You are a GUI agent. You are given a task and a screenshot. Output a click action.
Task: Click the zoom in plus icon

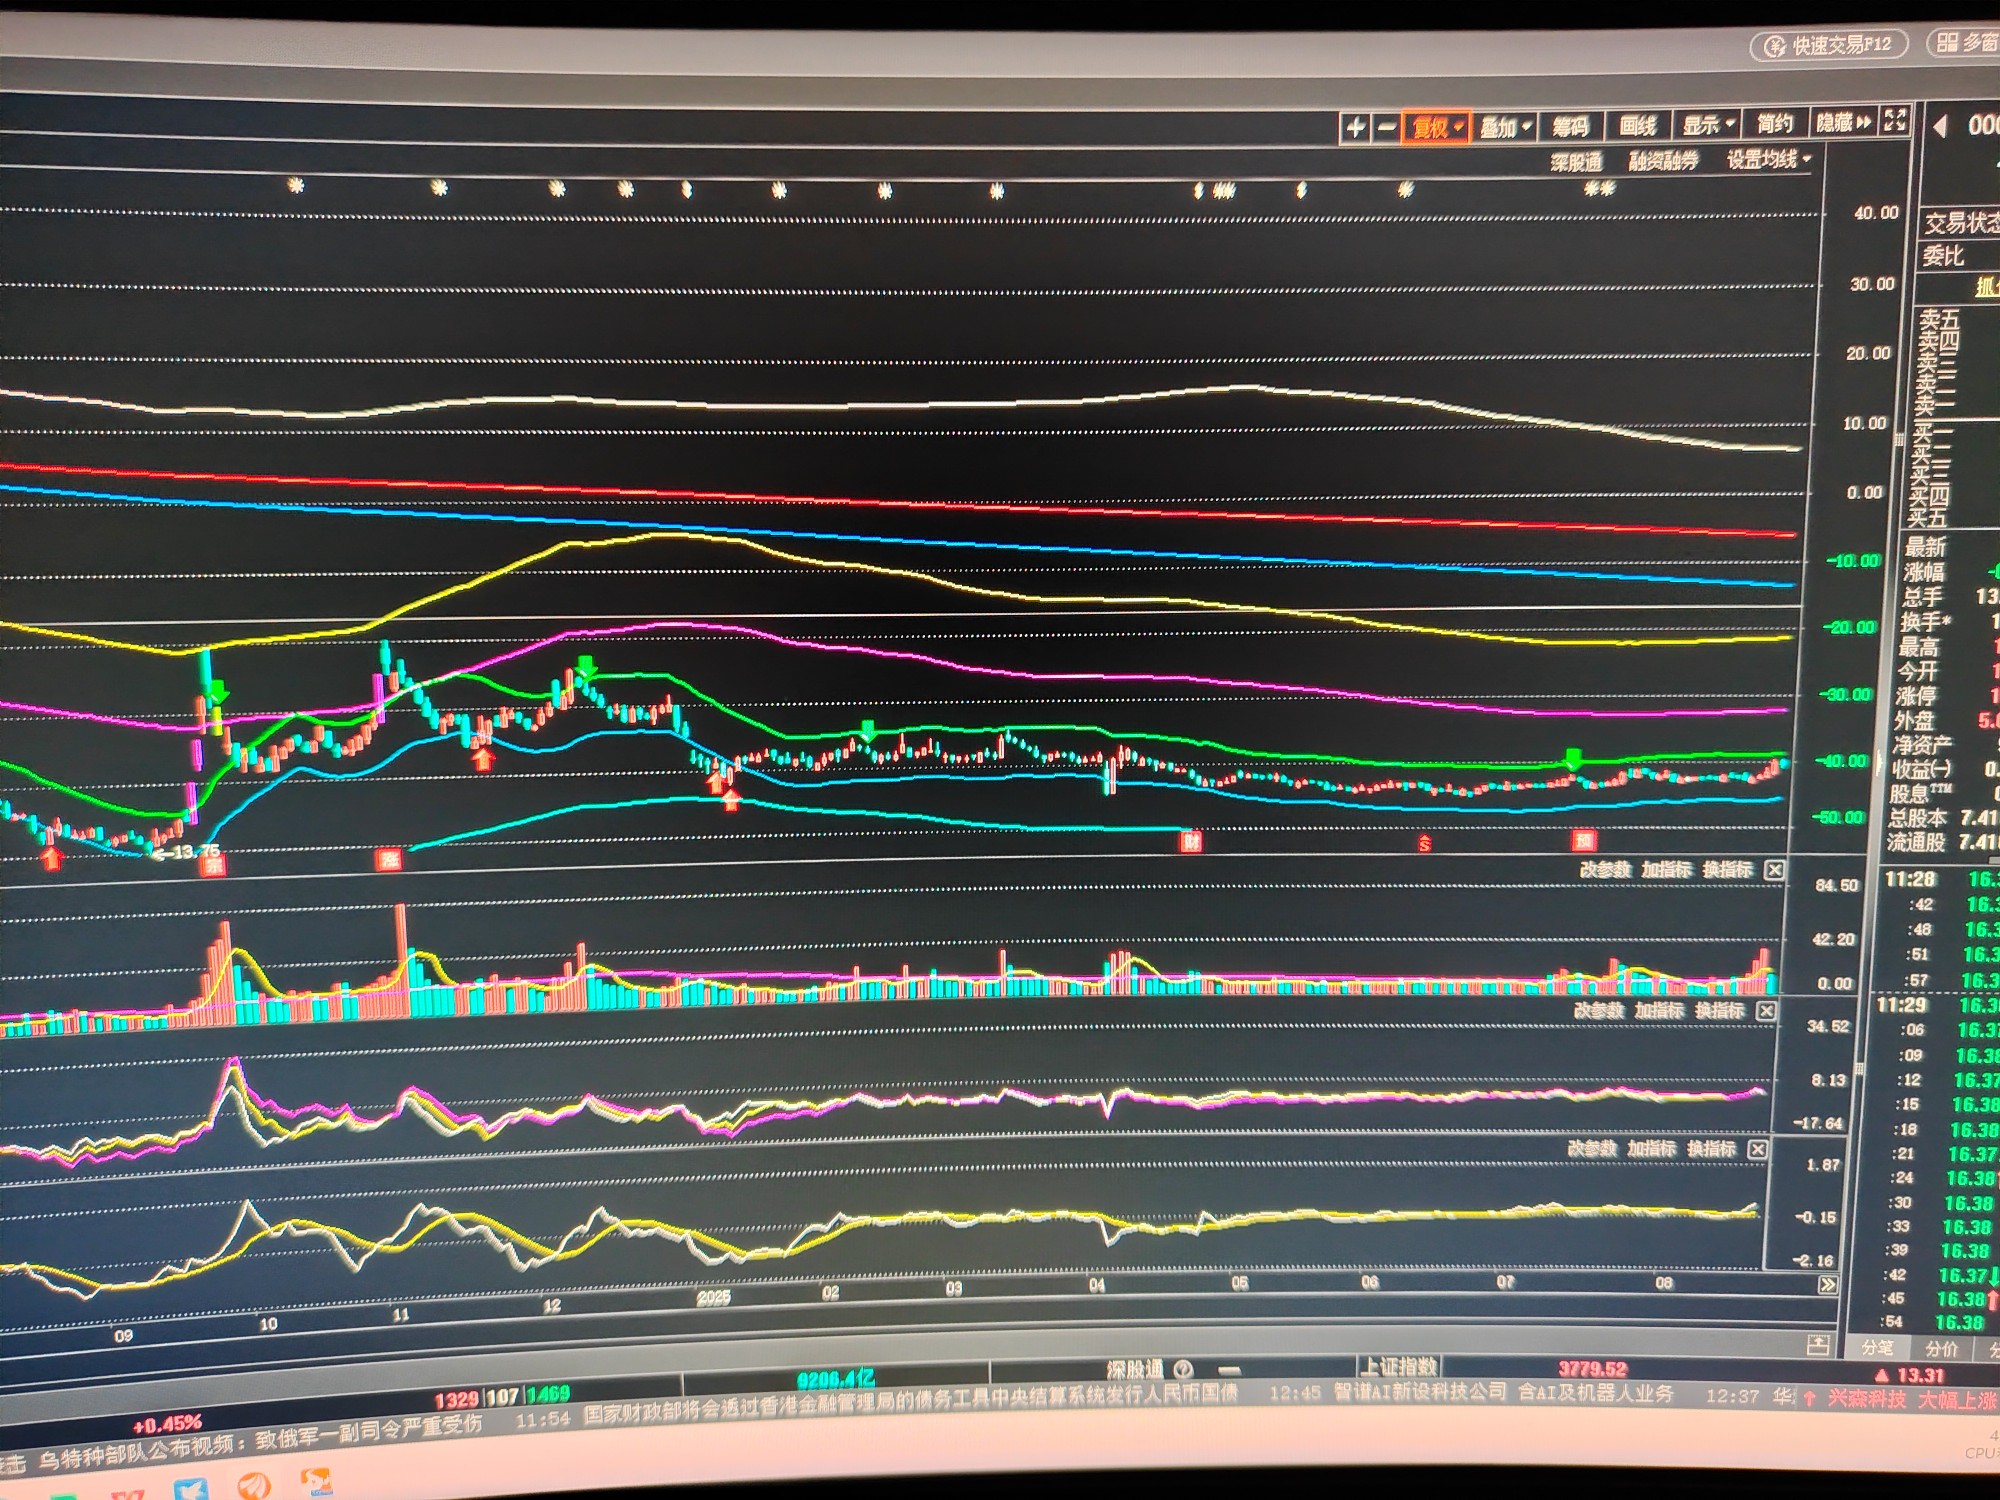(x=1355, y=127)
